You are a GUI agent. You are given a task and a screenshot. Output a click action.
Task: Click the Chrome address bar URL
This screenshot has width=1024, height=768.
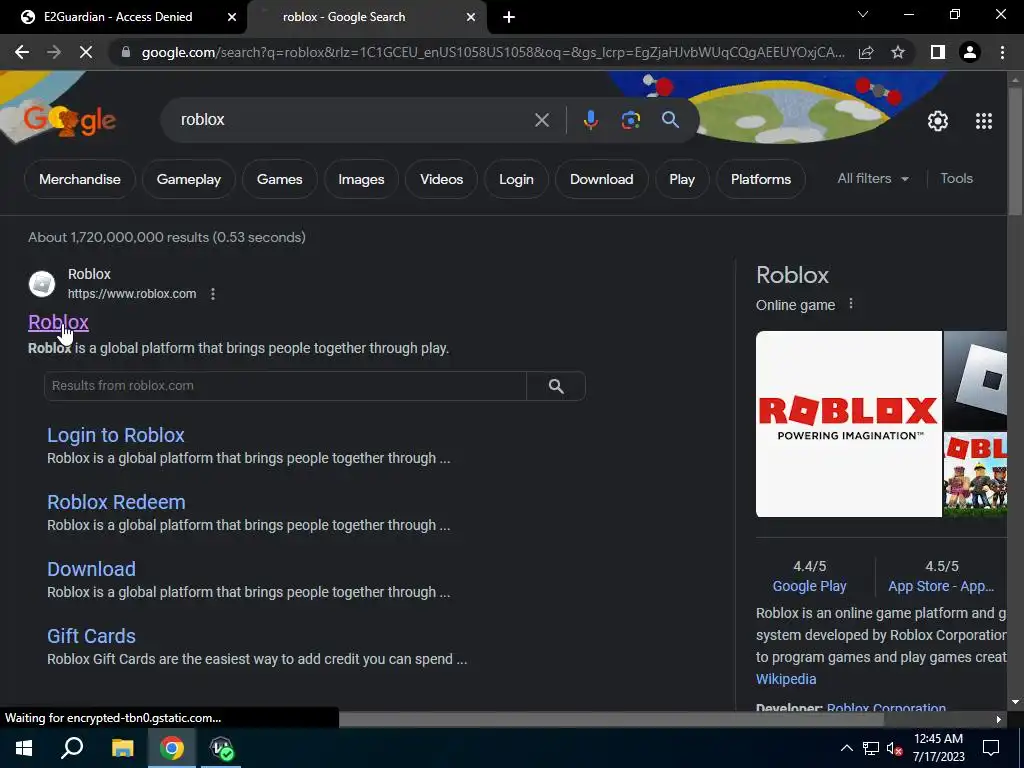pos(493,52)
